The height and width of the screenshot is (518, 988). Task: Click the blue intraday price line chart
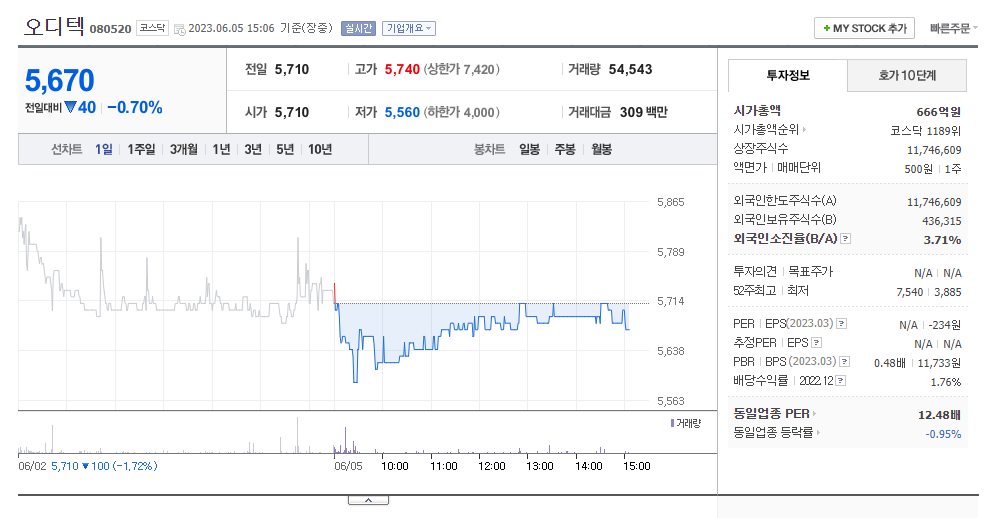481,334
